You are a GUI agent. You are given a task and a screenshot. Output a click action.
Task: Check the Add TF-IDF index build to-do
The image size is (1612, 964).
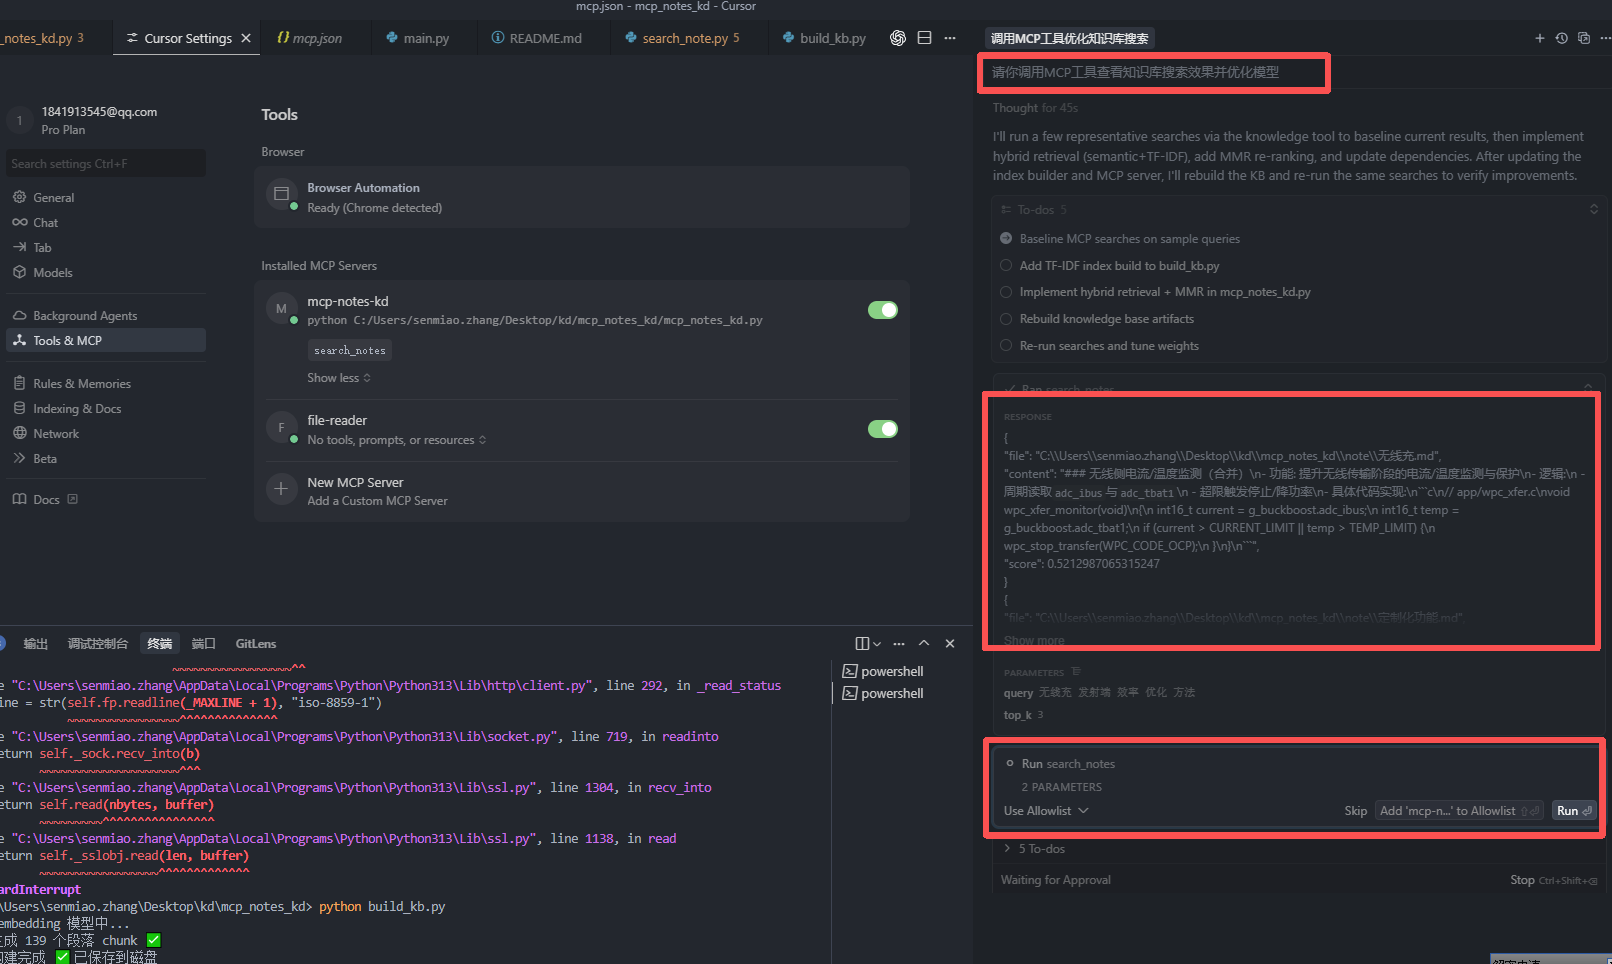pos(1006,265)
